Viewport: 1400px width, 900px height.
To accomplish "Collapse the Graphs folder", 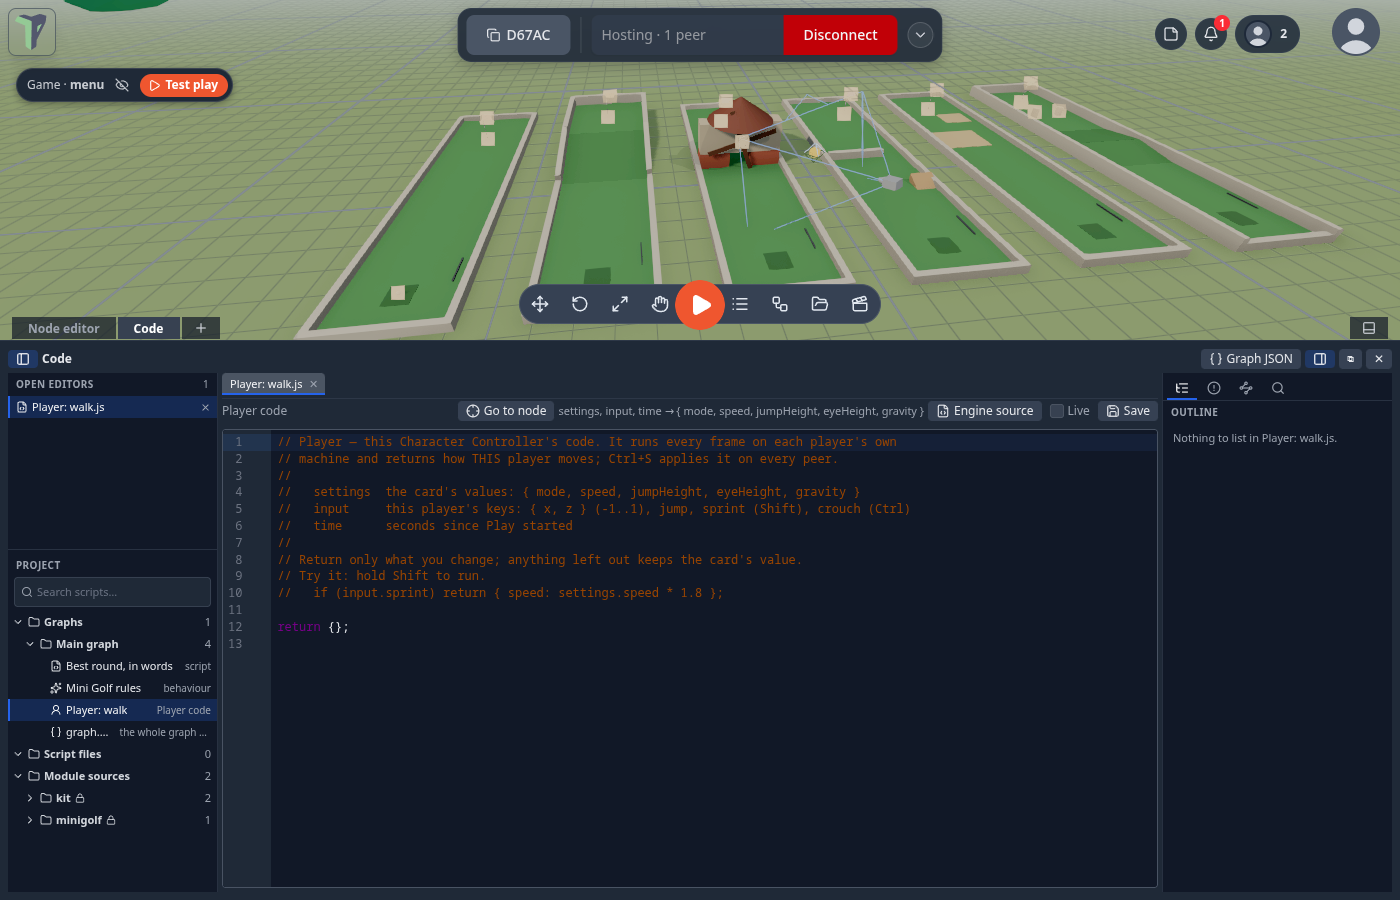I will tap(18, 622).
